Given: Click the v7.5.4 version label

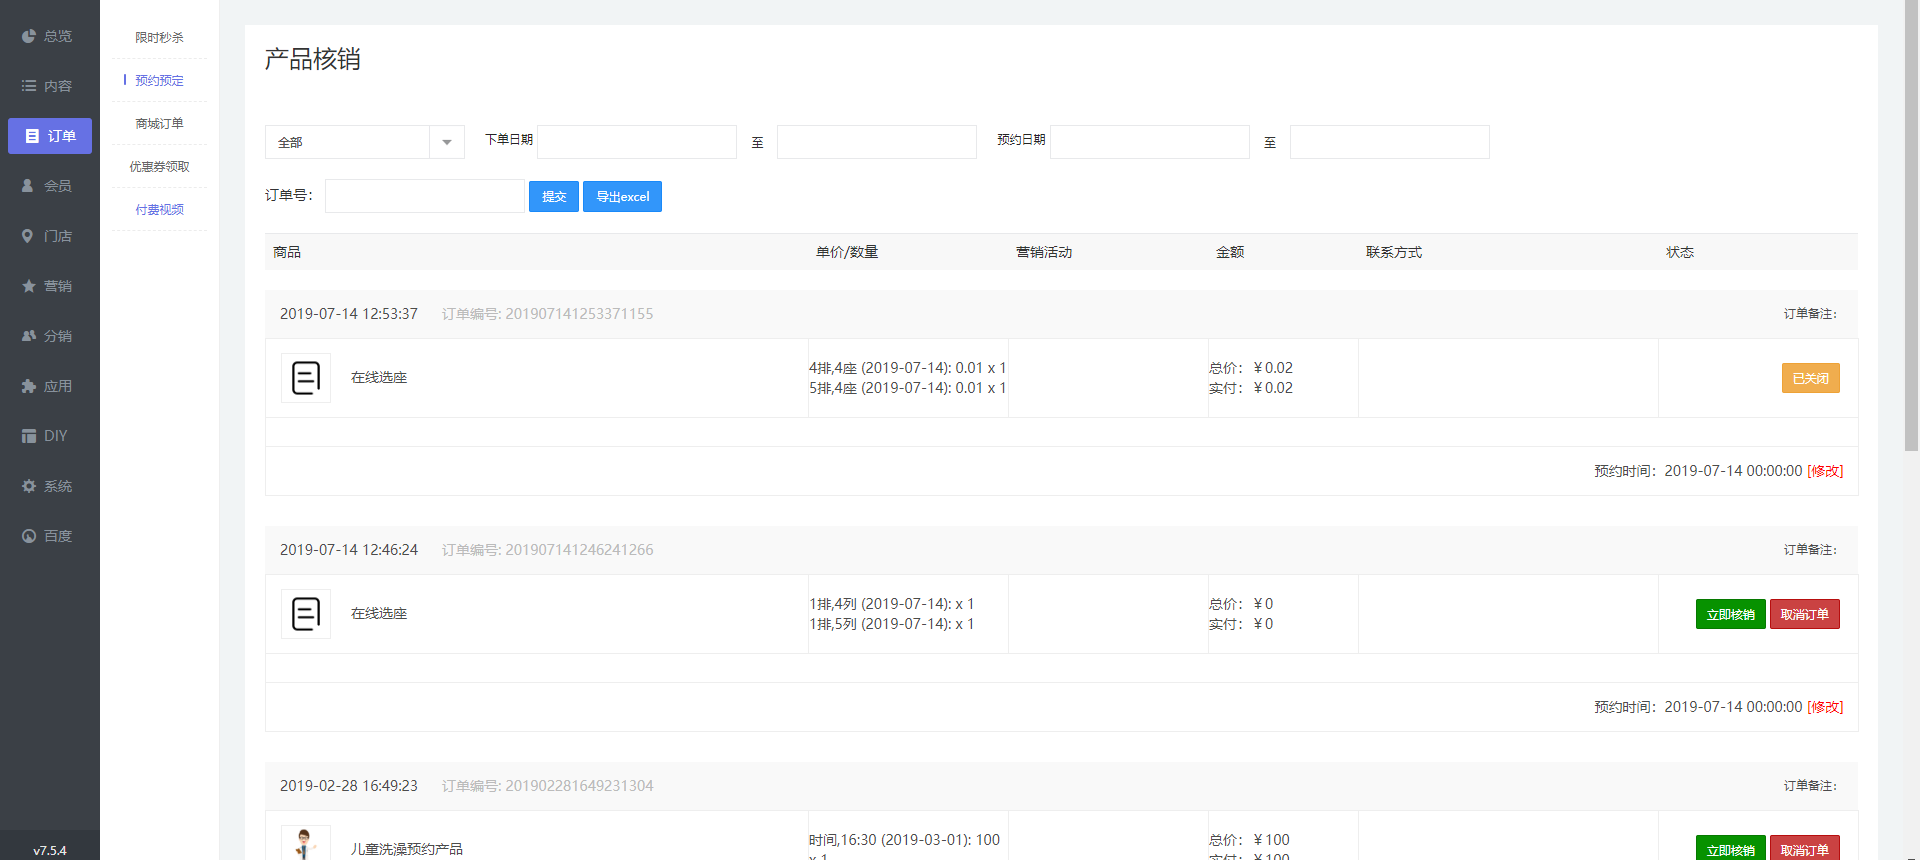Looking at the screenshot, I should [50, 851].
